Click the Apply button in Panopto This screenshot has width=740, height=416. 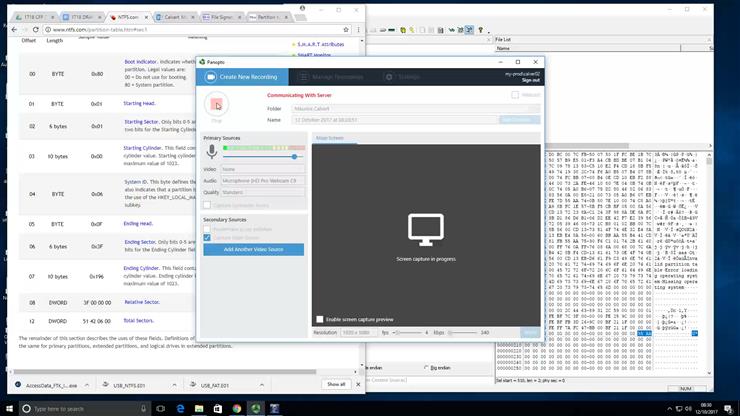point(530,333)
